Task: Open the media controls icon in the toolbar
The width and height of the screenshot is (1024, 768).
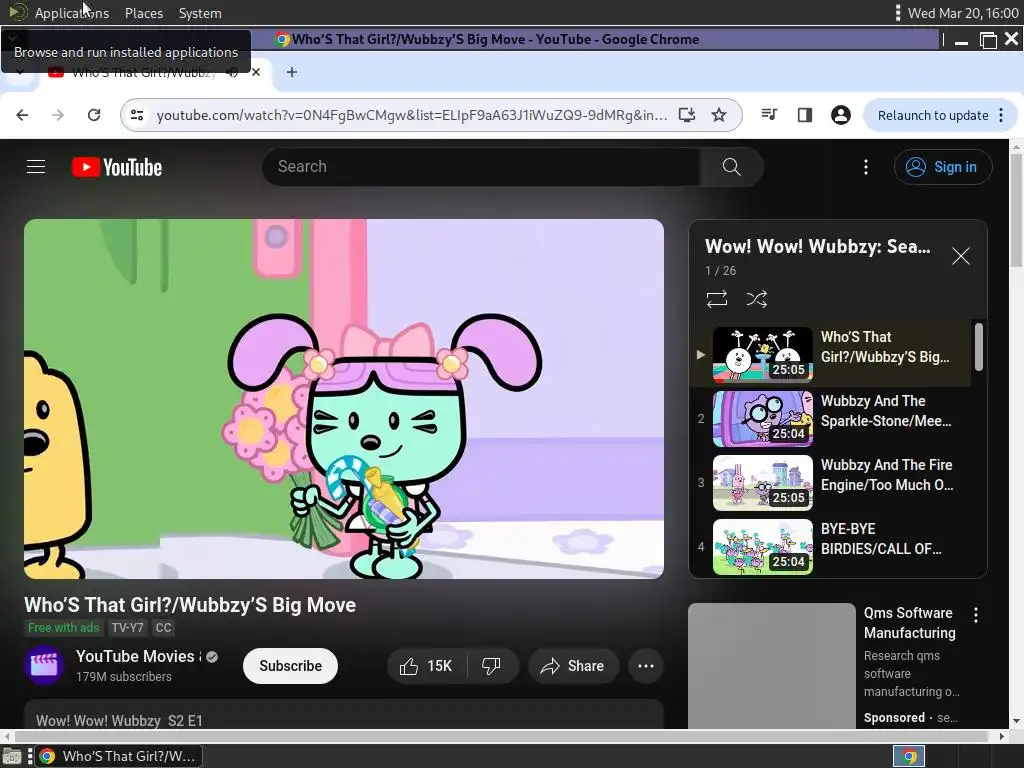Action: (x=769, y=115)
